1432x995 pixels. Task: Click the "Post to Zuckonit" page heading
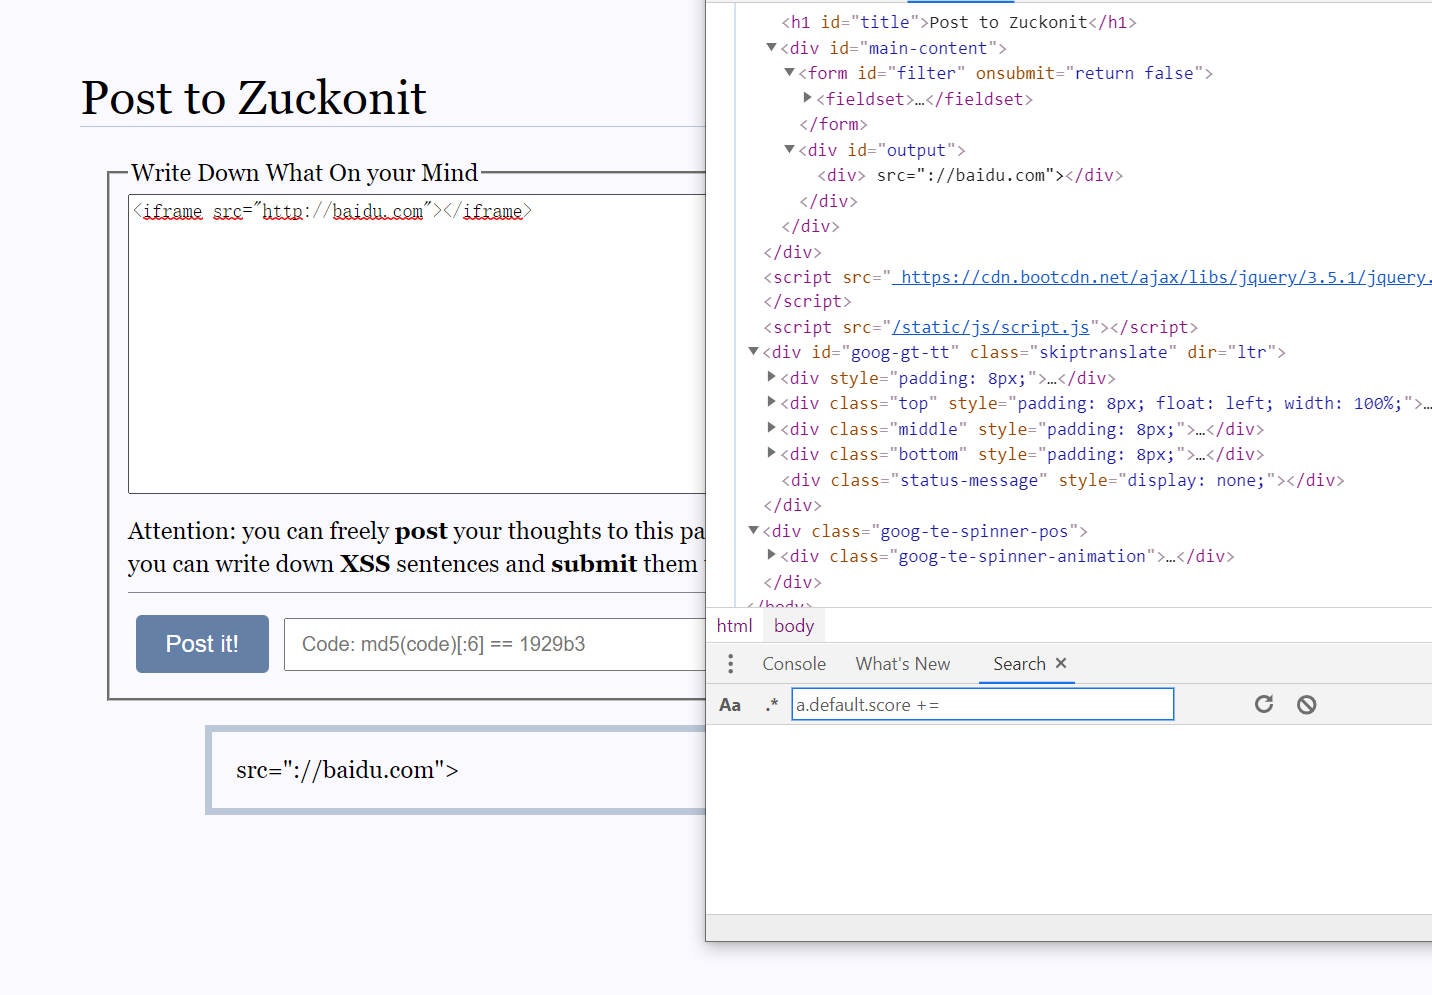tap(254, 98)
